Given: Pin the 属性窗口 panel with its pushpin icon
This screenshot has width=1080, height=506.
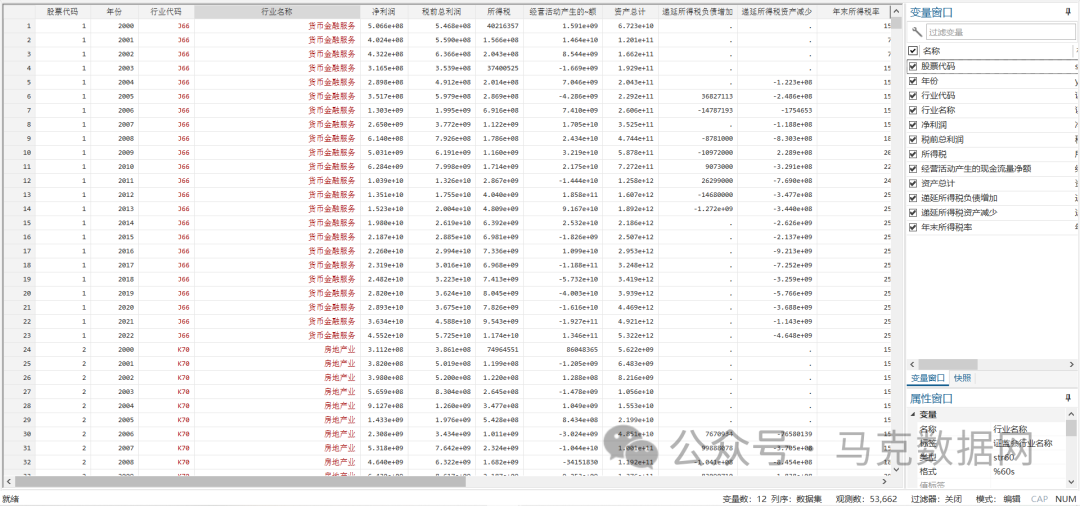Looking at the screenshot, I should (1068, 398).
